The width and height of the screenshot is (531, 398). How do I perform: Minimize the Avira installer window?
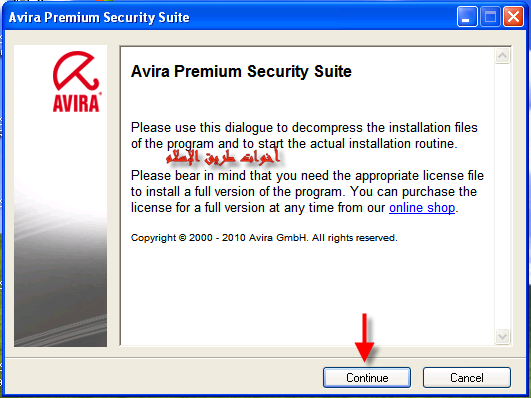(x=467, y=17)
